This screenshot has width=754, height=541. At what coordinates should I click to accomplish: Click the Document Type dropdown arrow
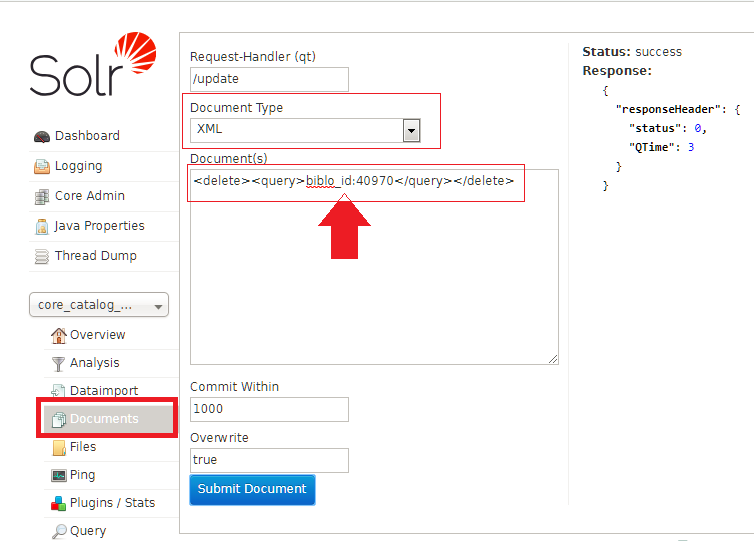click(412, 130)
